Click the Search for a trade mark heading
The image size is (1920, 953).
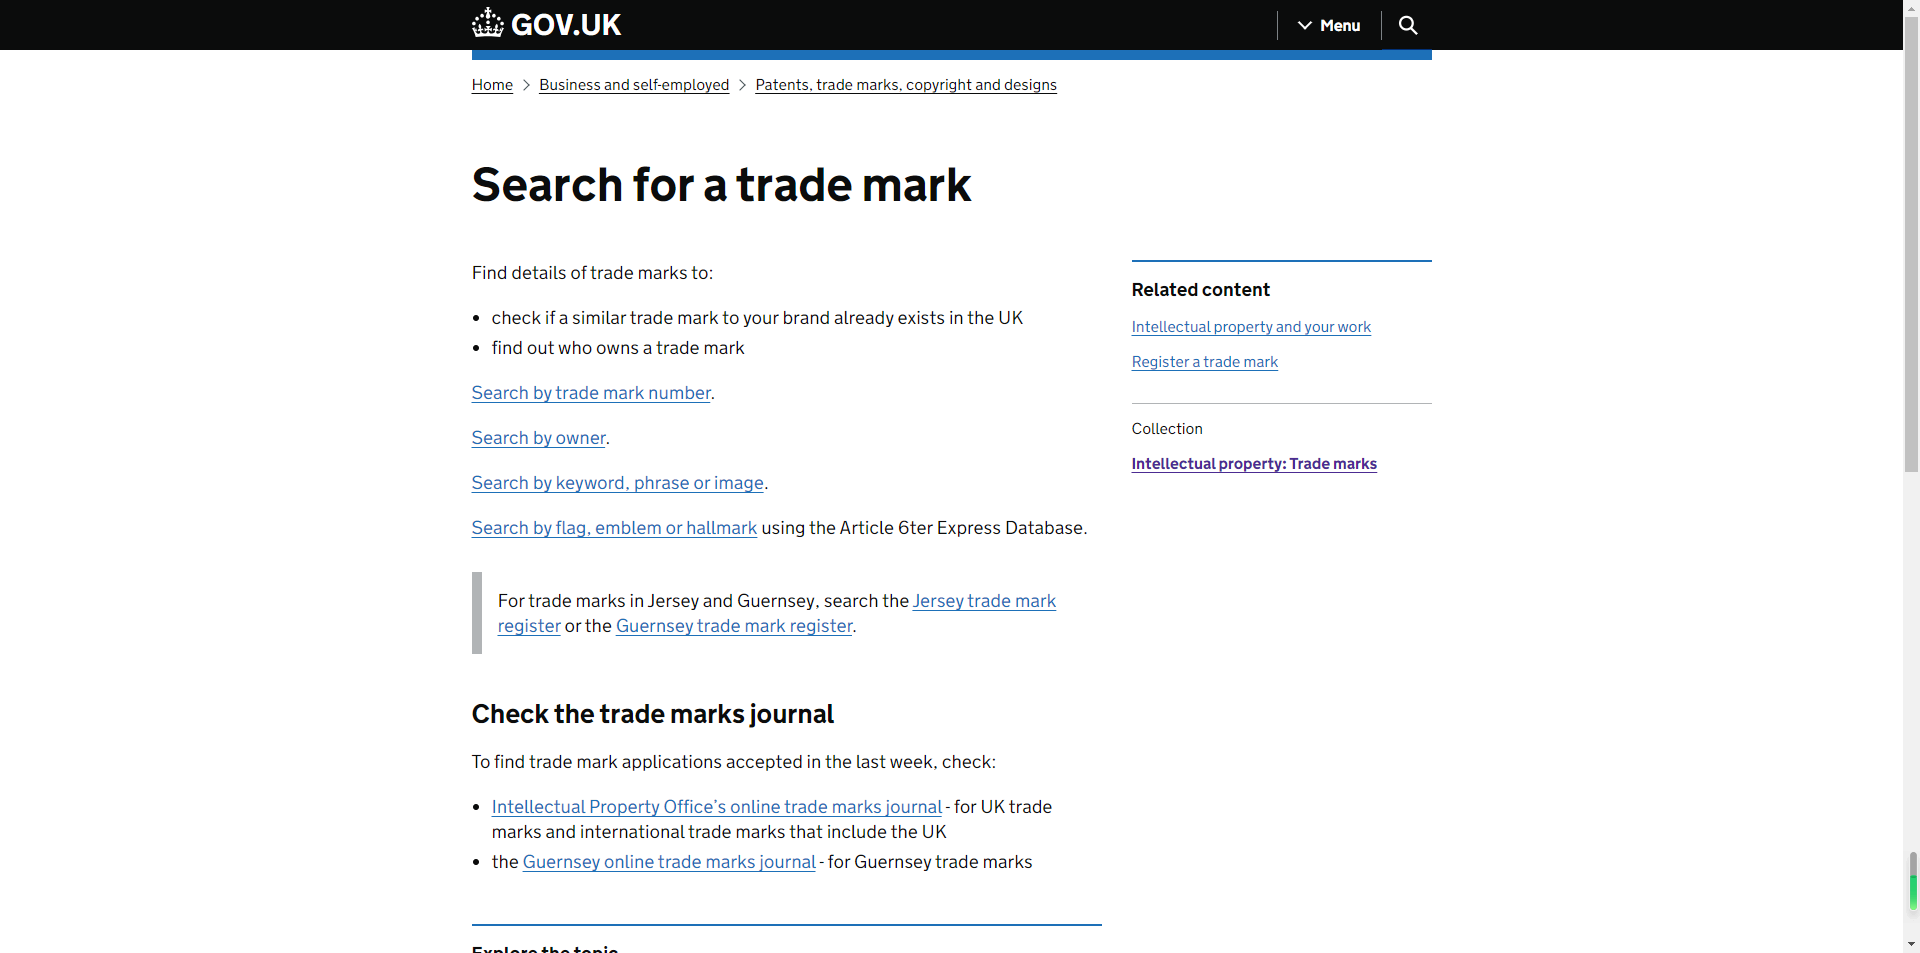point(721,185)
